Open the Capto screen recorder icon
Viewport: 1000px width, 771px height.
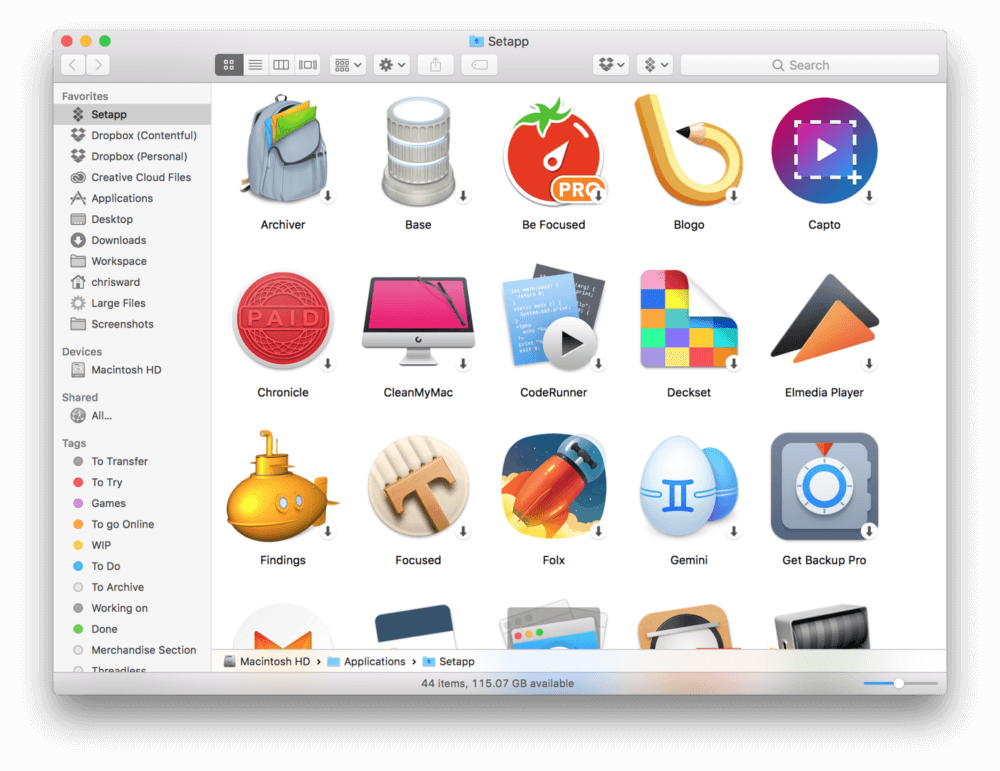point(824,151)
